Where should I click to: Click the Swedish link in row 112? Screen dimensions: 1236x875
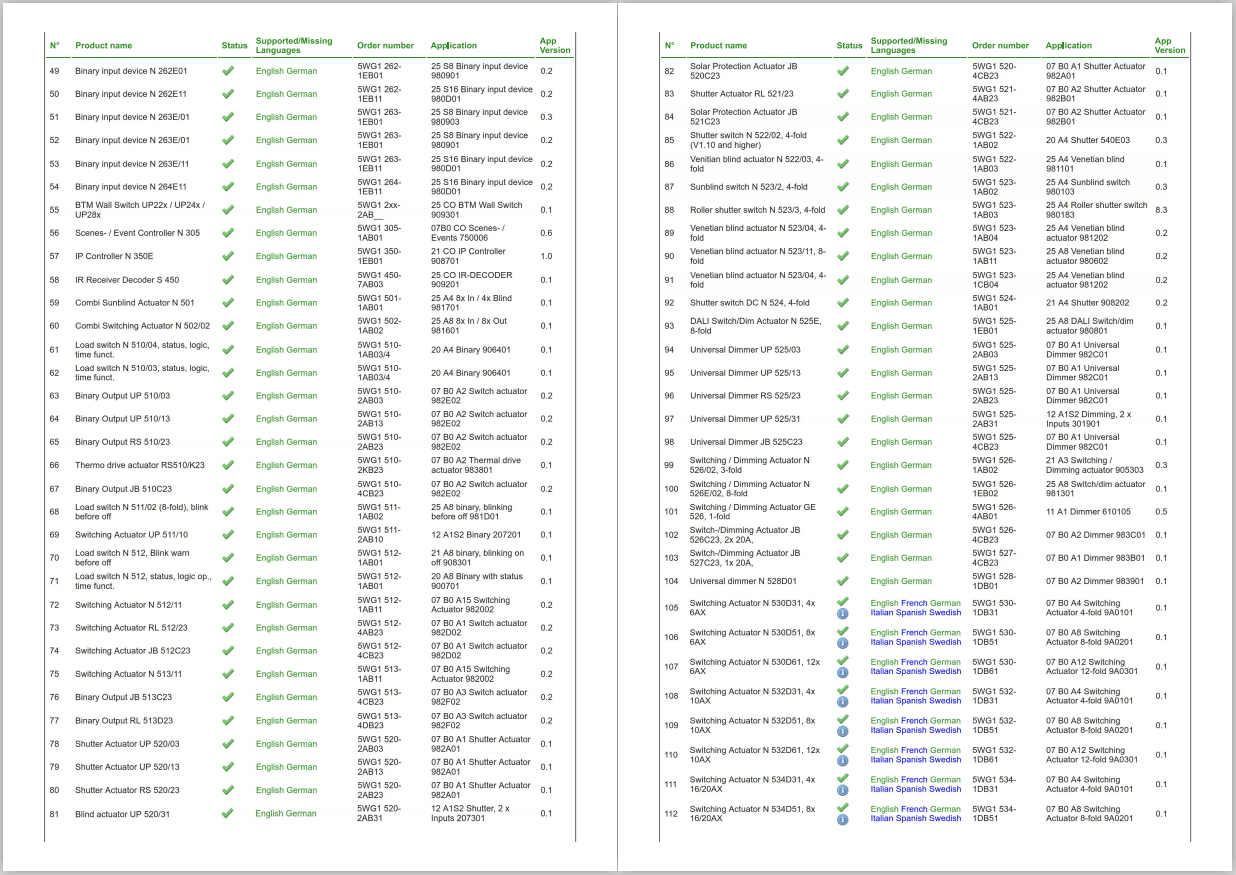tap(945, 818)
